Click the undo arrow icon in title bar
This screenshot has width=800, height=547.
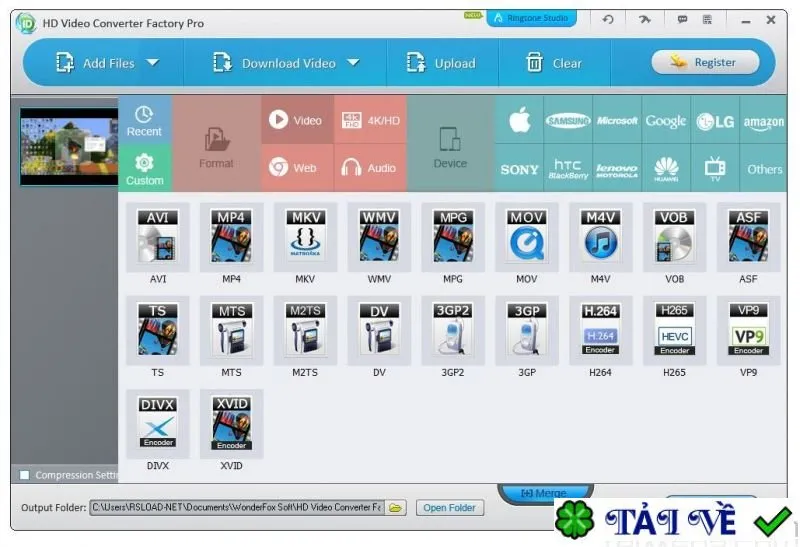coord(608,19)
